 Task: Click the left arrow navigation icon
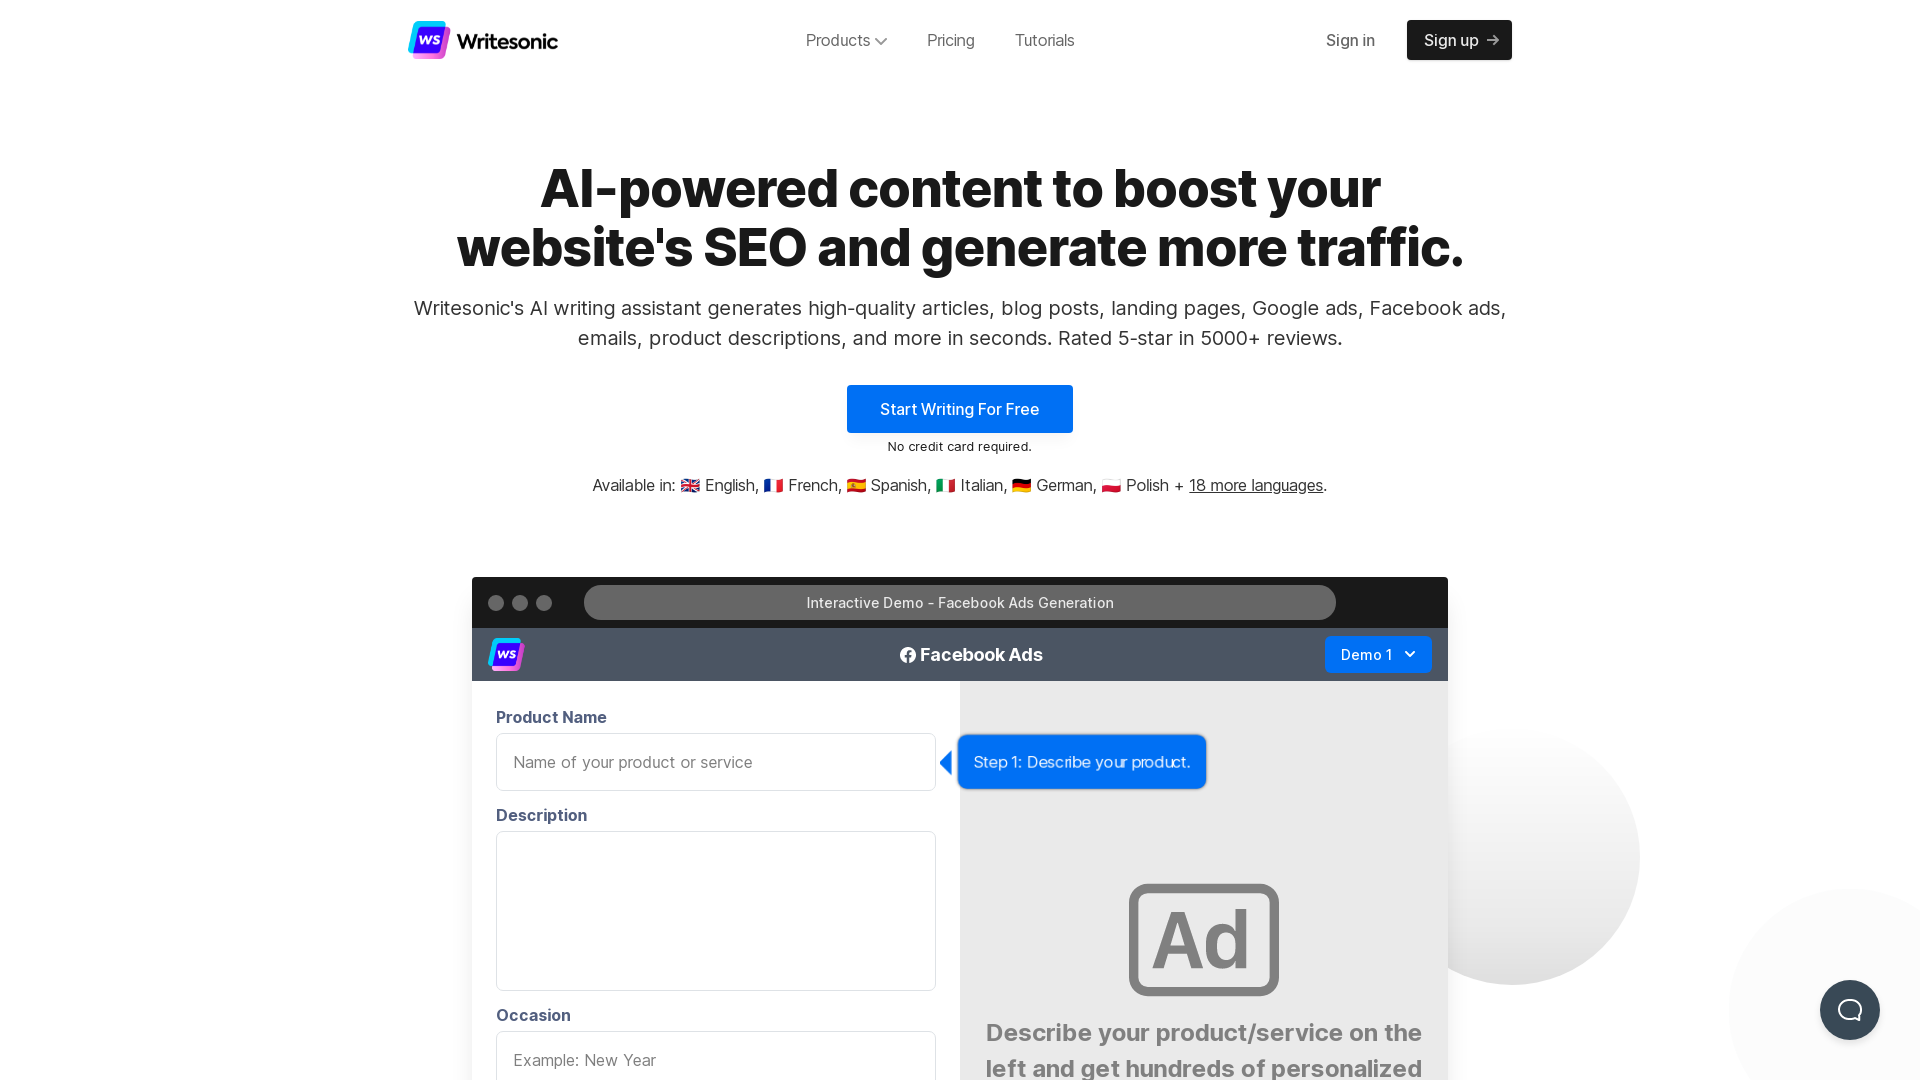click(949, 762)
